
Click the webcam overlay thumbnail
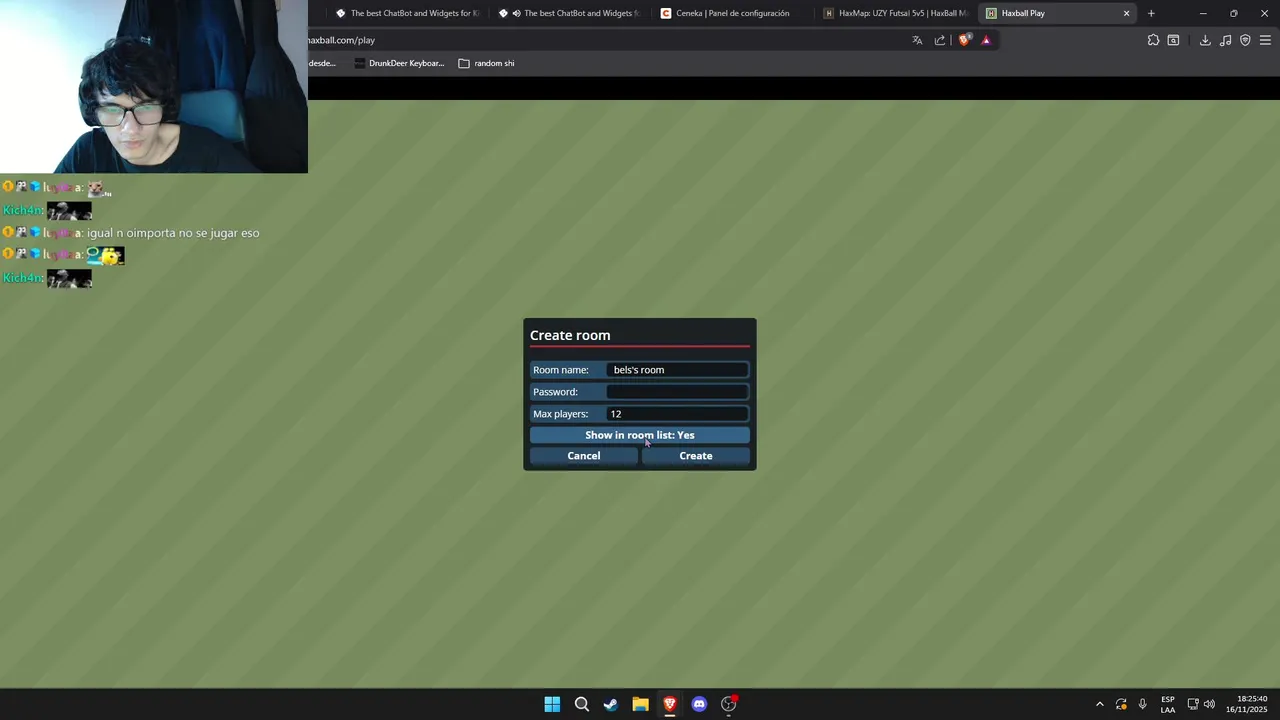pyautogui.click(x=154, y=86)
